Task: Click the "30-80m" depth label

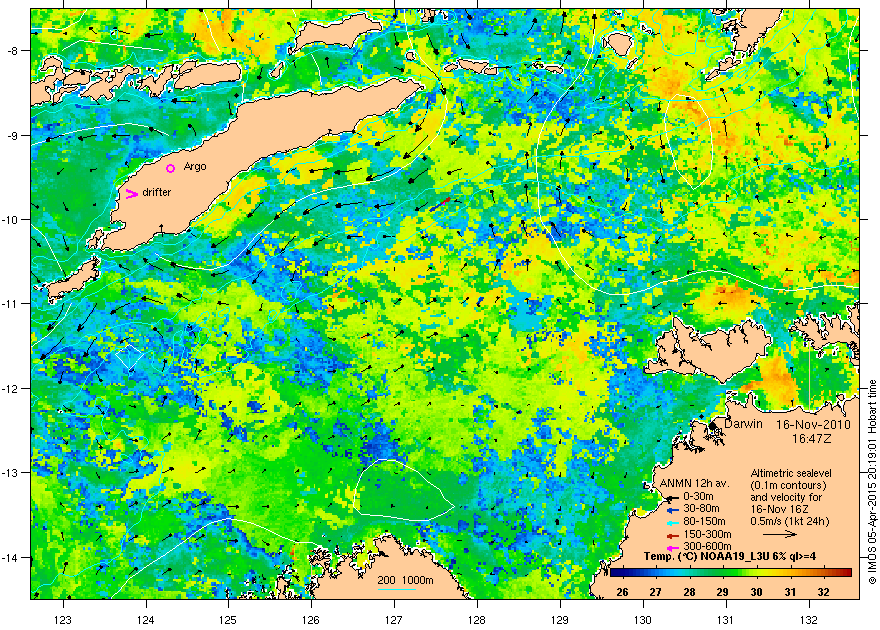Action: tap(701, 509)
